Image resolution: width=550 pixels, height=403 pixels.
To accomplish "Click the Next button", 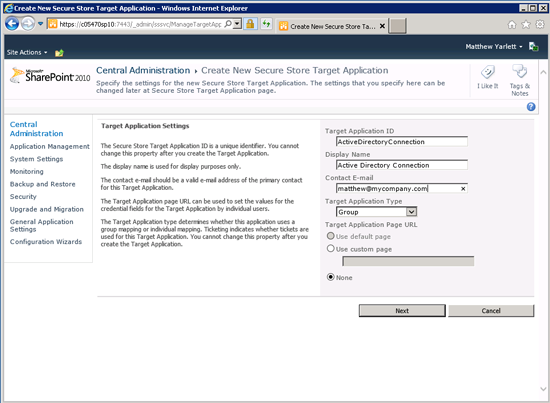I will tap(402, 311).
